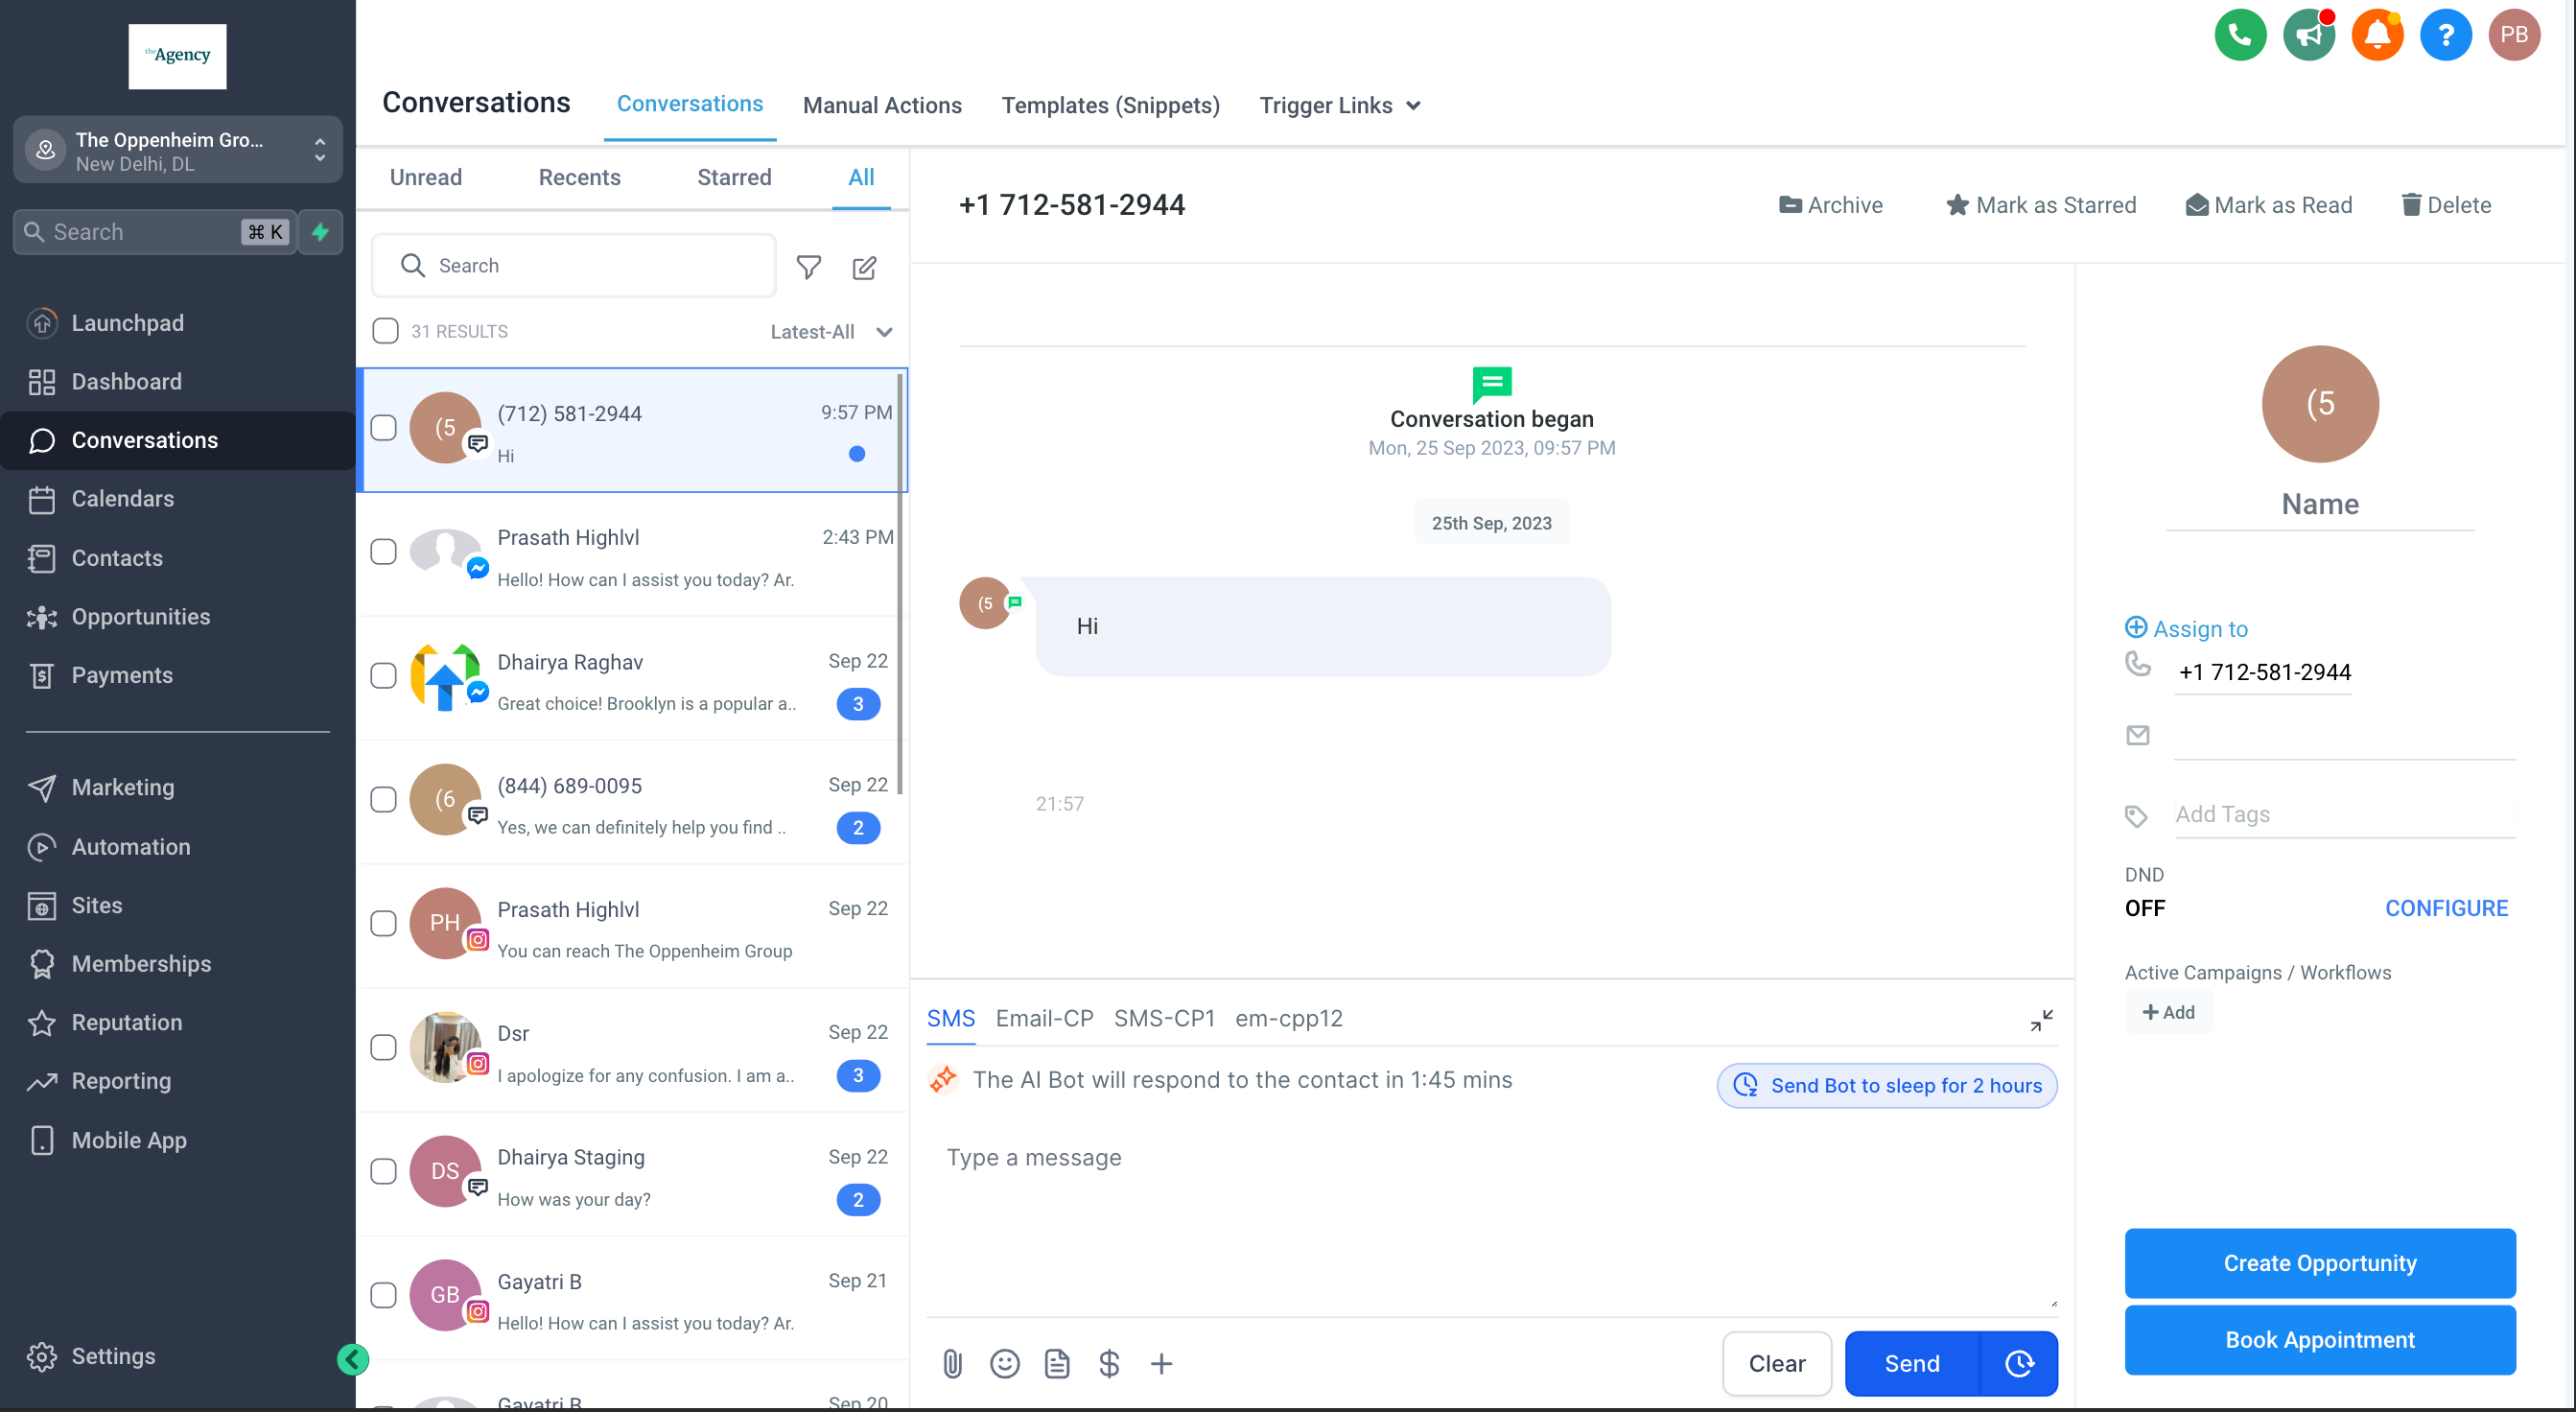Click the attachment paperclip icon

pos(952,1363)
